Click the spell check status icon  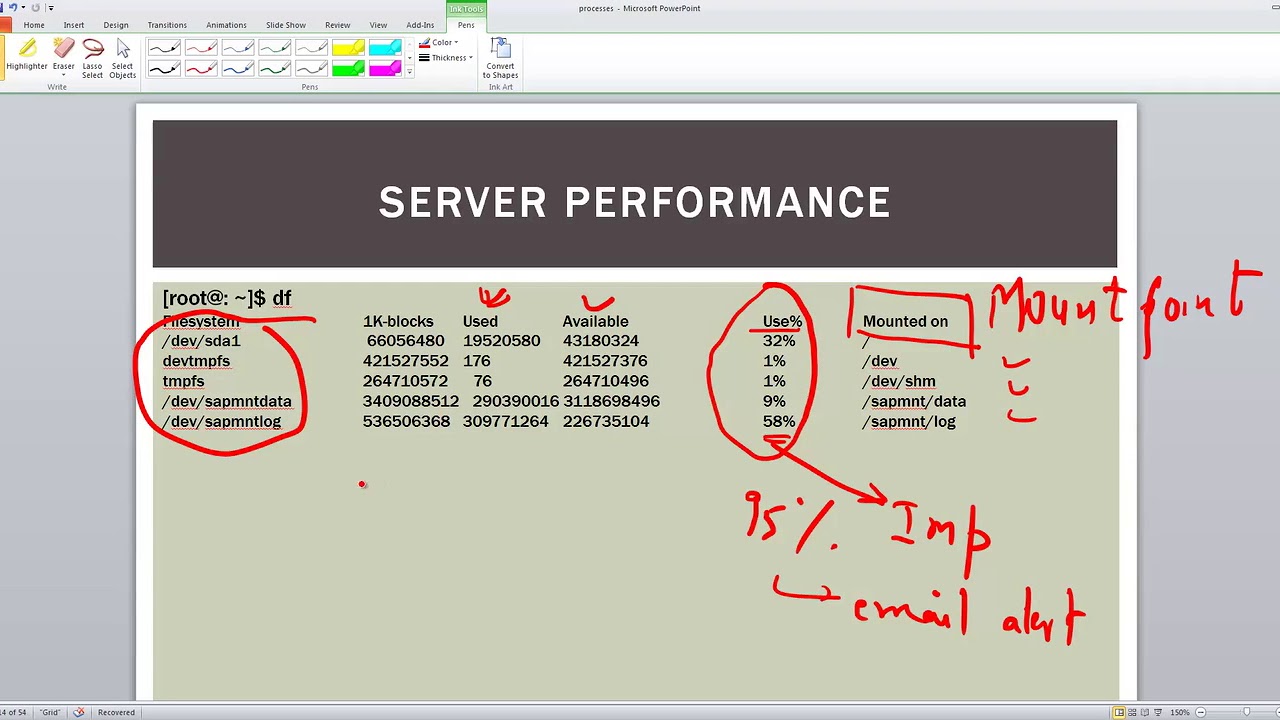79,712
